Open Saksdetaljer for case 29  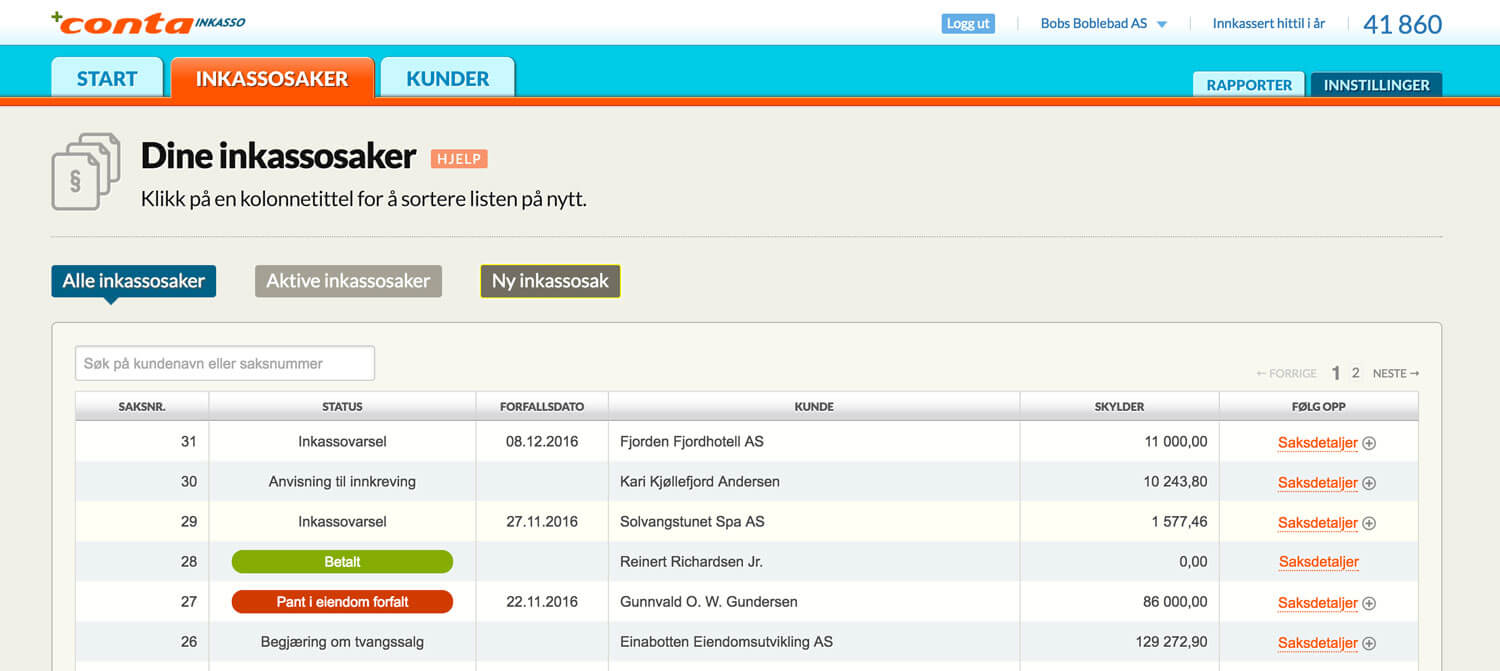[x=1317, y=523]
